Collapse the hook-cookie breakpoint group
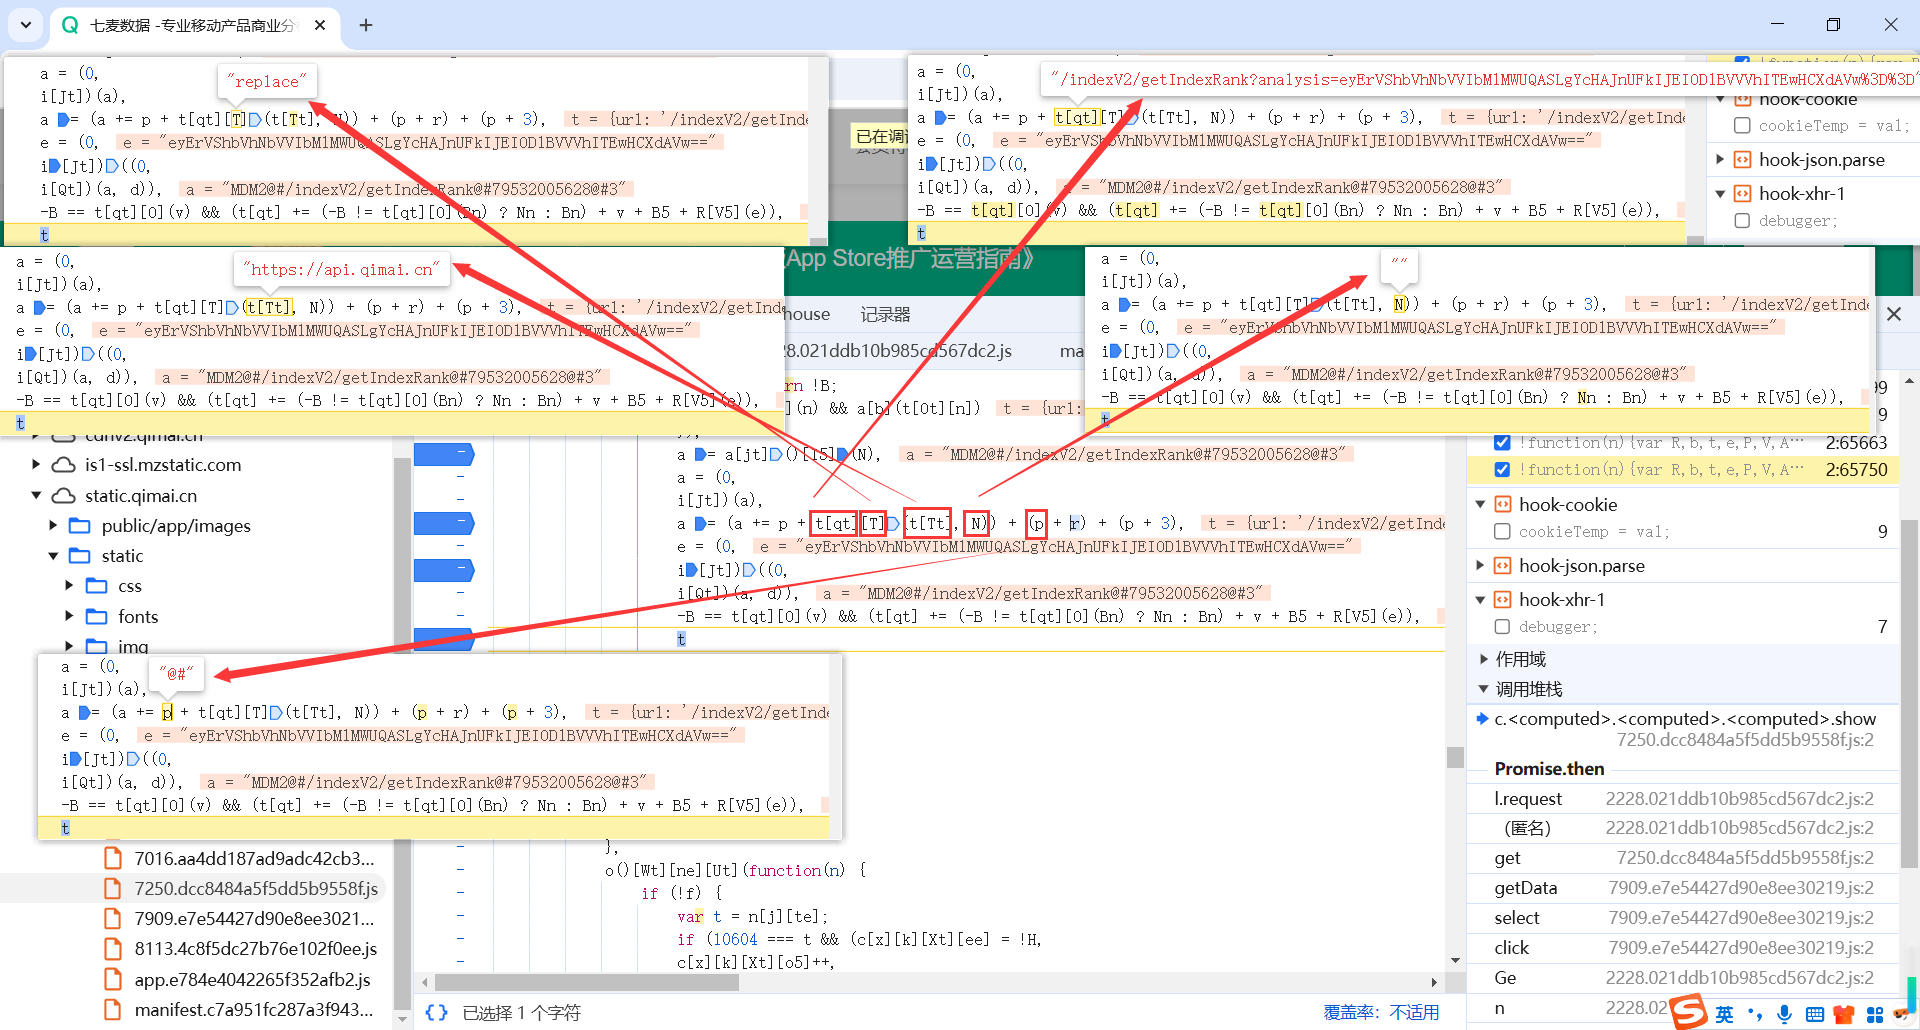 1481,504
